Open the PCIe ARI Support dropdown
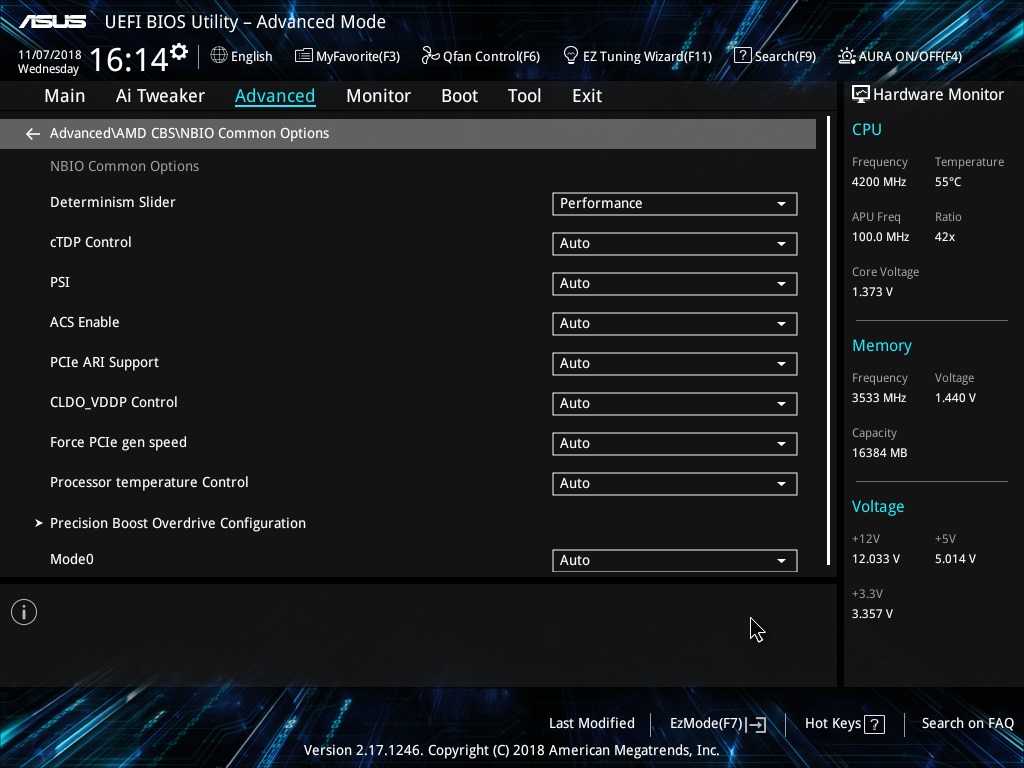Screen dimensions: 1024x768 coord(675,364)
